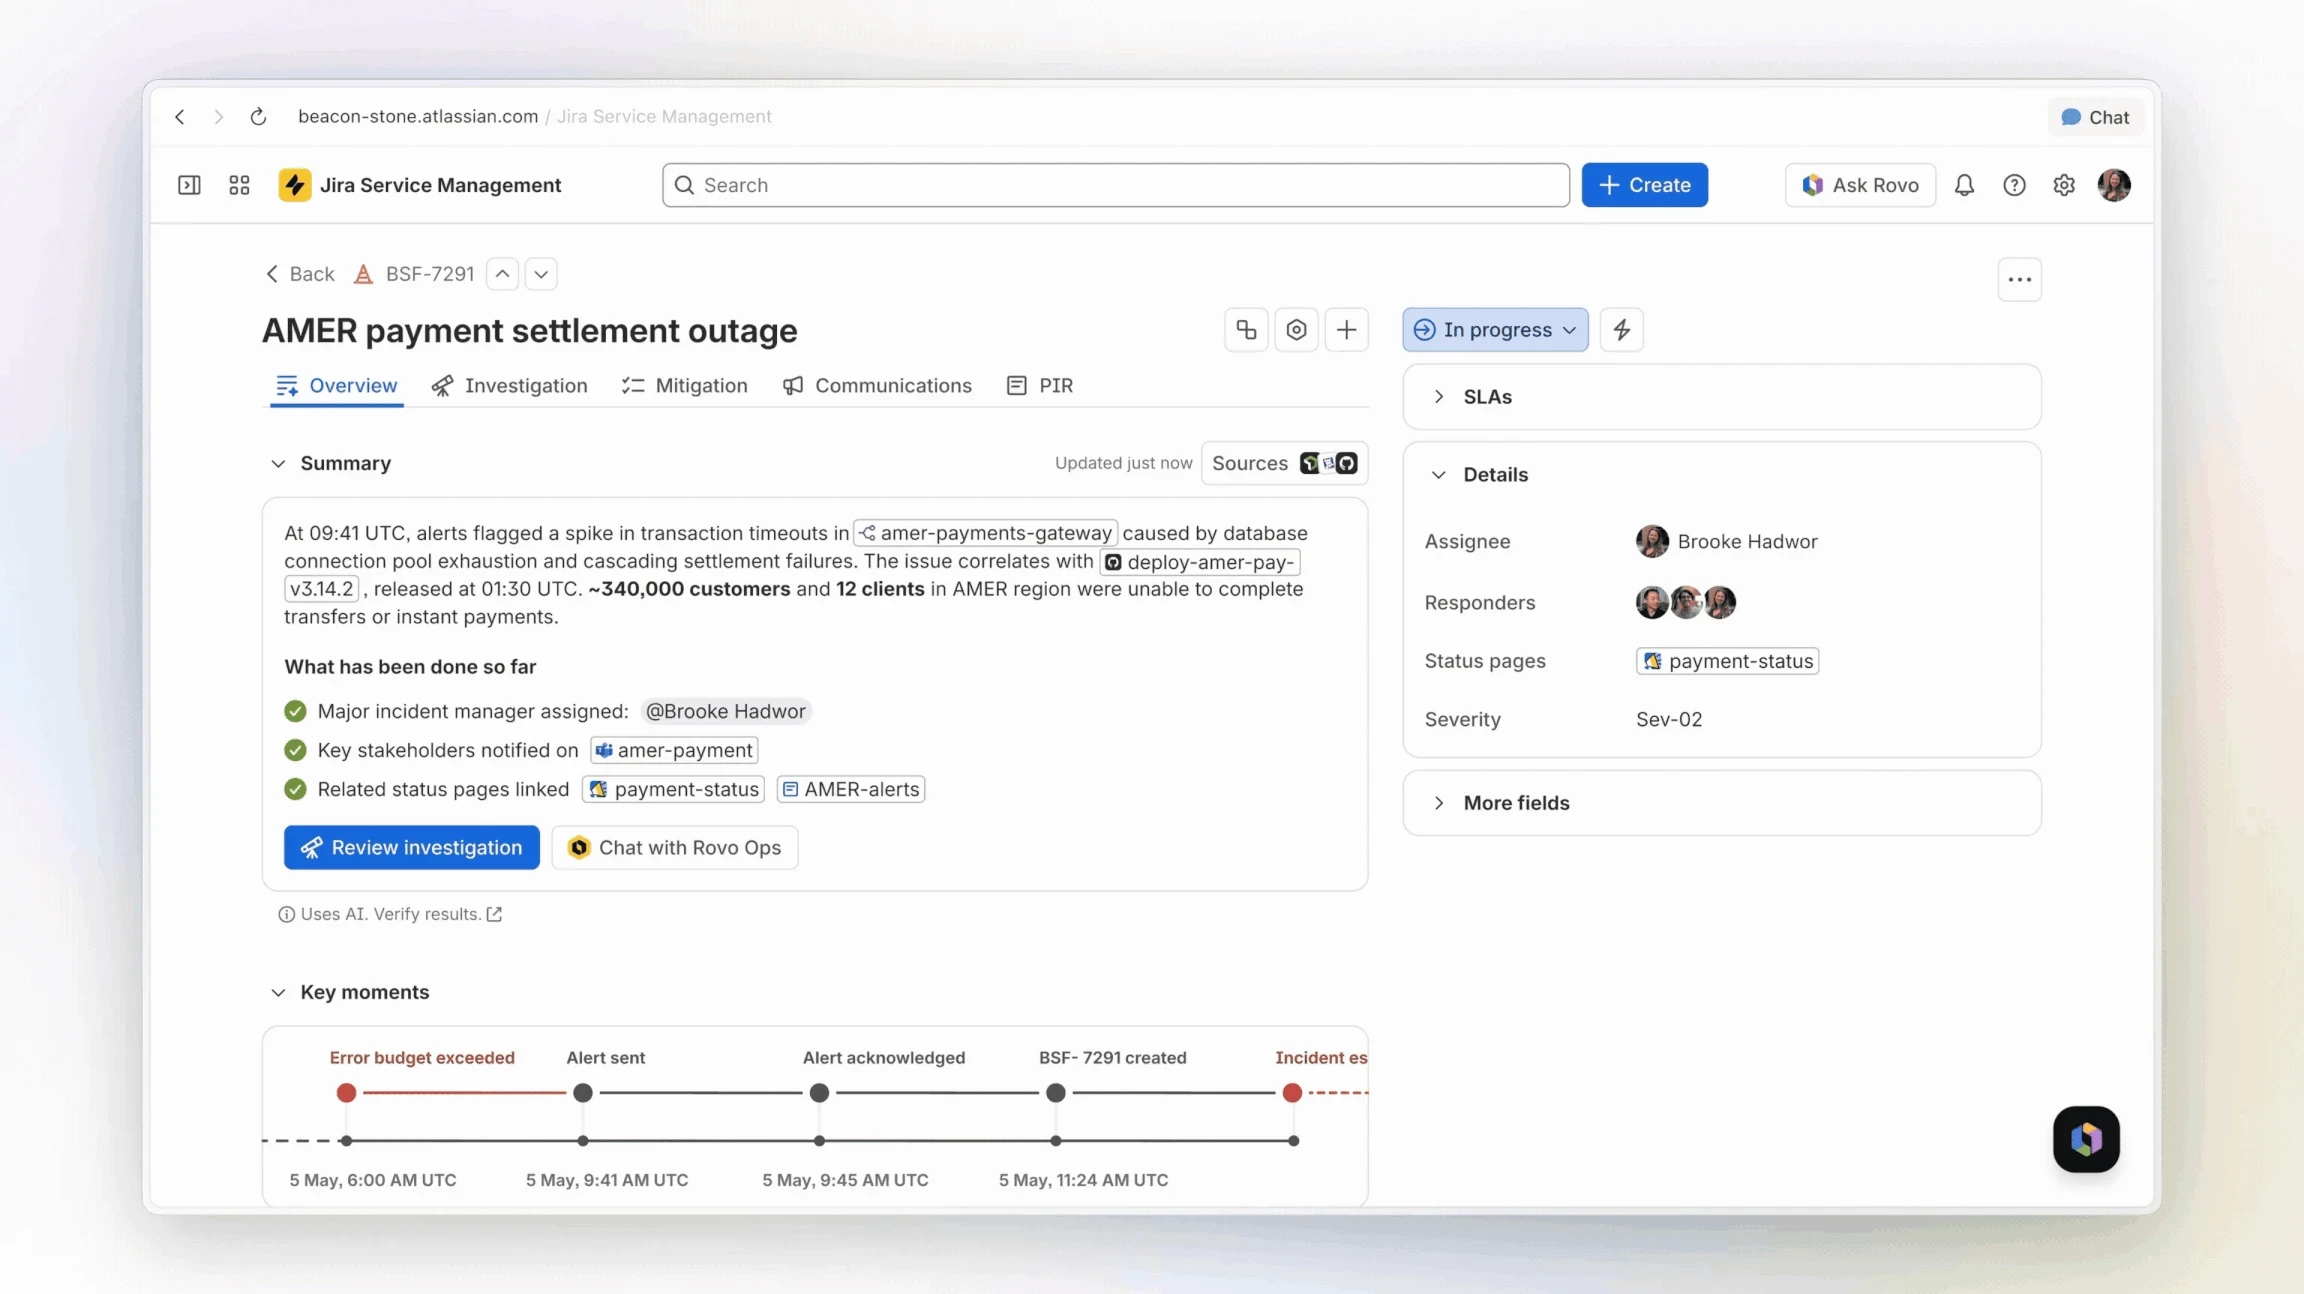This screenshot has height=1294, width=2304.
Task: Click the browser address bar URL
Action: (534, 117)
